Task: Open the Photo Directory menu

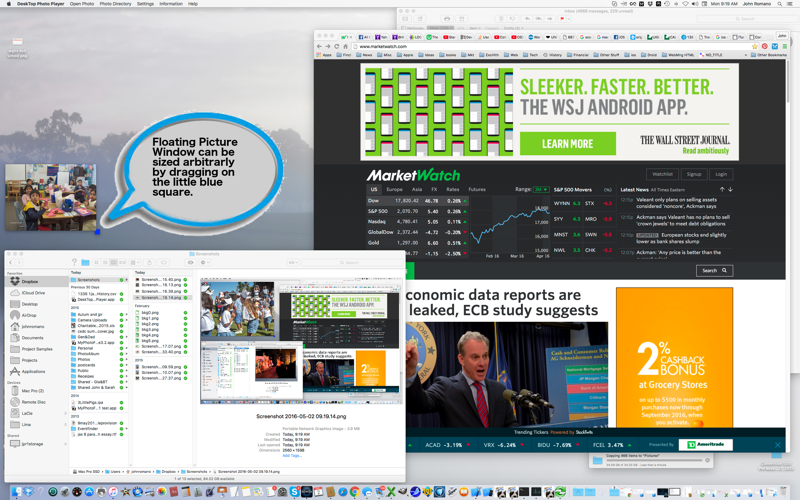Action: 115,4
